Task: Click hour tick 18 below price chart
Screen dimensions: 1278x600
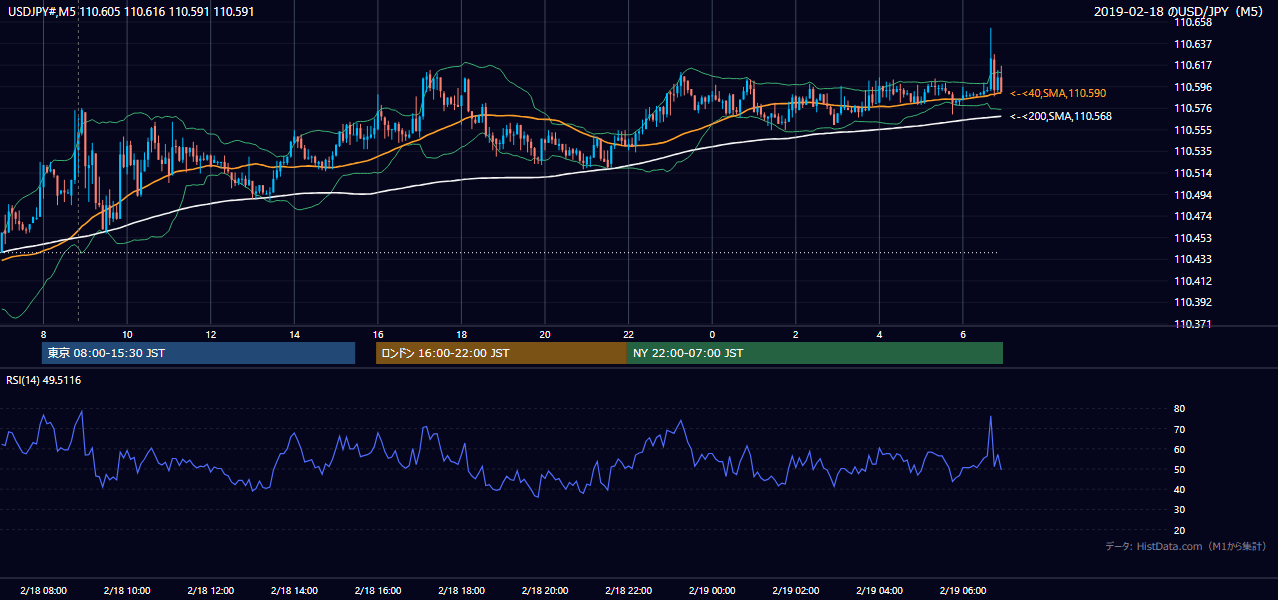Action: 461,333
